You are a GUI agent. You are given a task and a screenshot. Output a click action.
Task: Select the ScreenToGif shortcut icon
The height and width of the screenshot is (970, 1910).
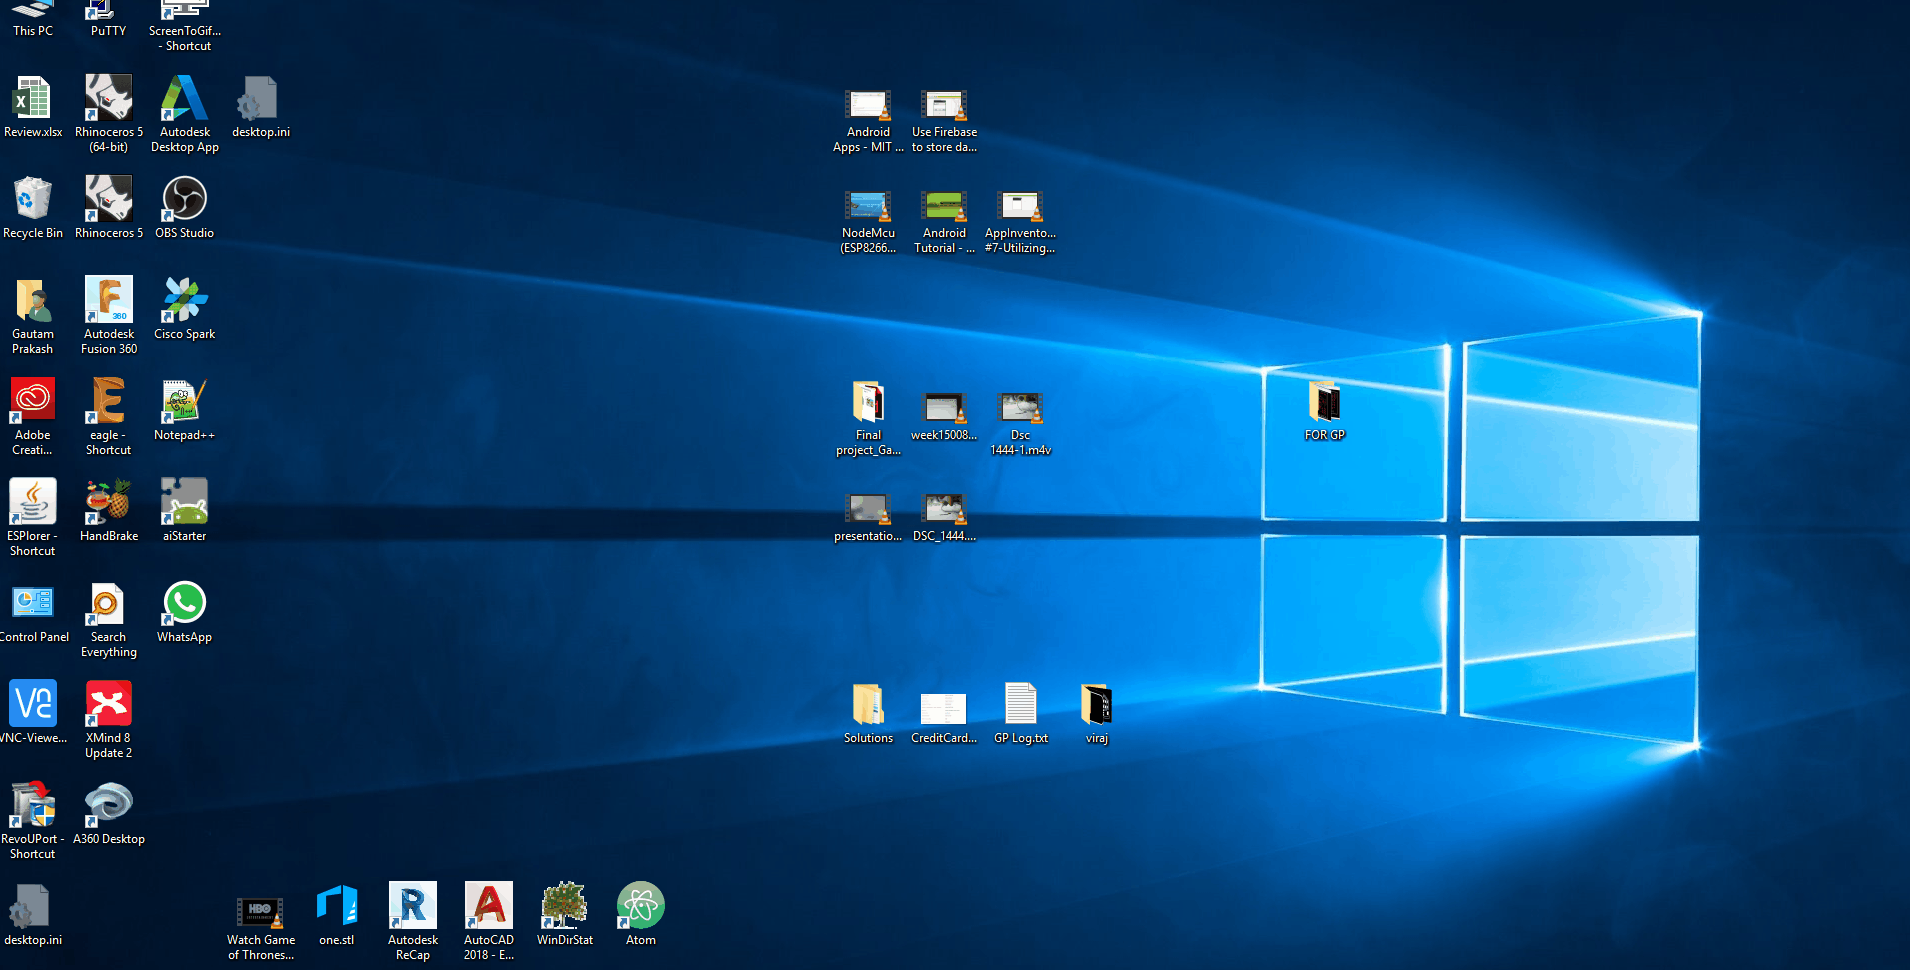[x=185, y=26]
